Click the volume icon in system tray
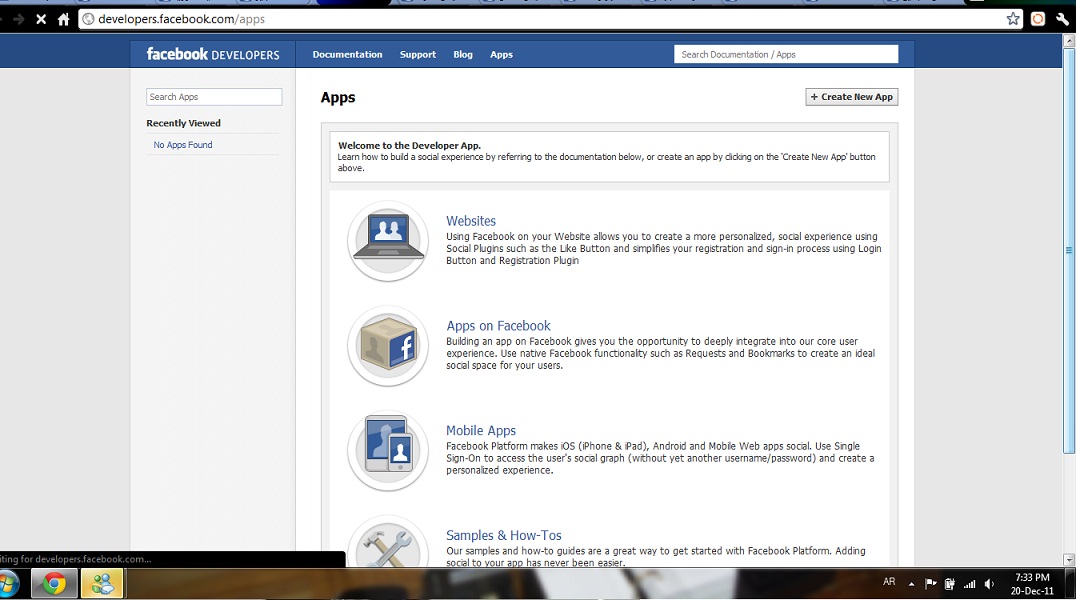The height and width of the screenshot is (600, 1076). pyautogui.click(x=989, y=584)
